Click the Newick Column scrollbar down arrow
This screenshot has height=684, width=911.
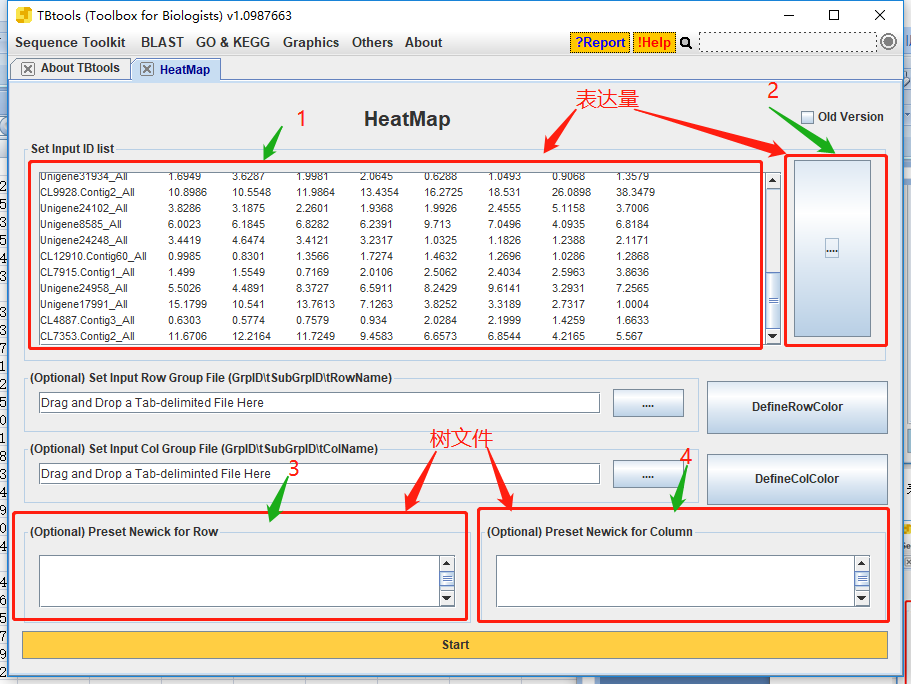(862, 598)
